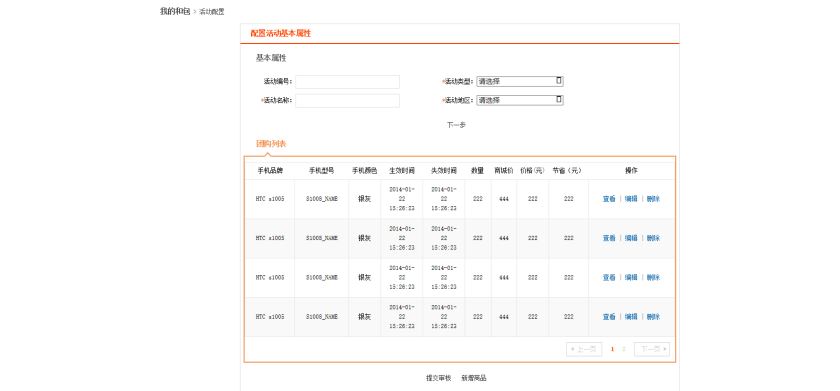The width and height of the screenshot is (840, 391).
Task: Click the 失效时间 column header
Action: point(444,171)
